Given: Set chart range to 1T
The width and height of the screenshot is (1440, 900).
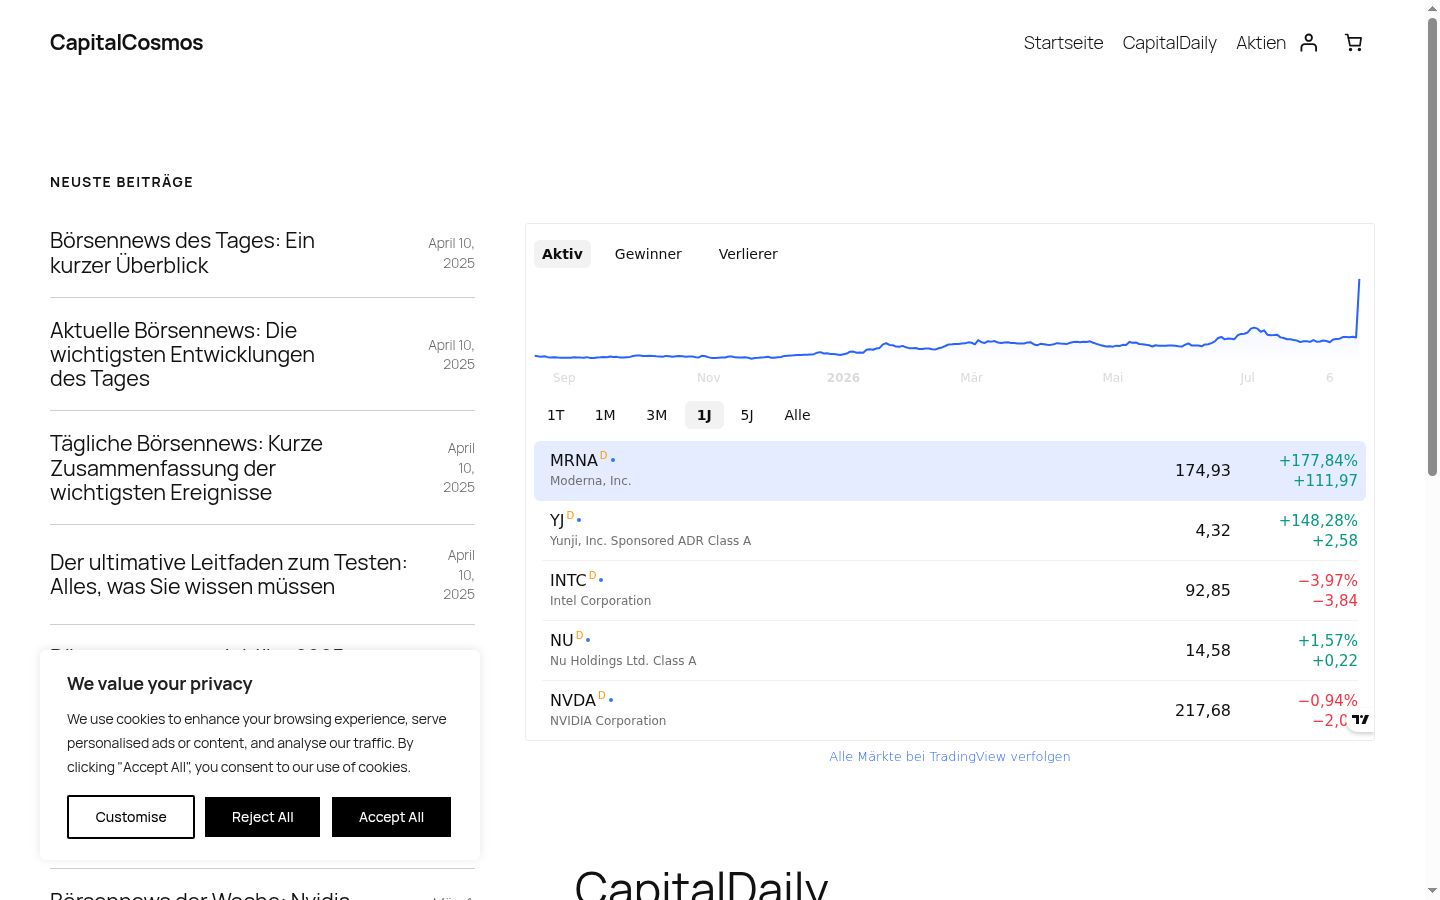Looking at the screenshot, I should click(556, 415).
